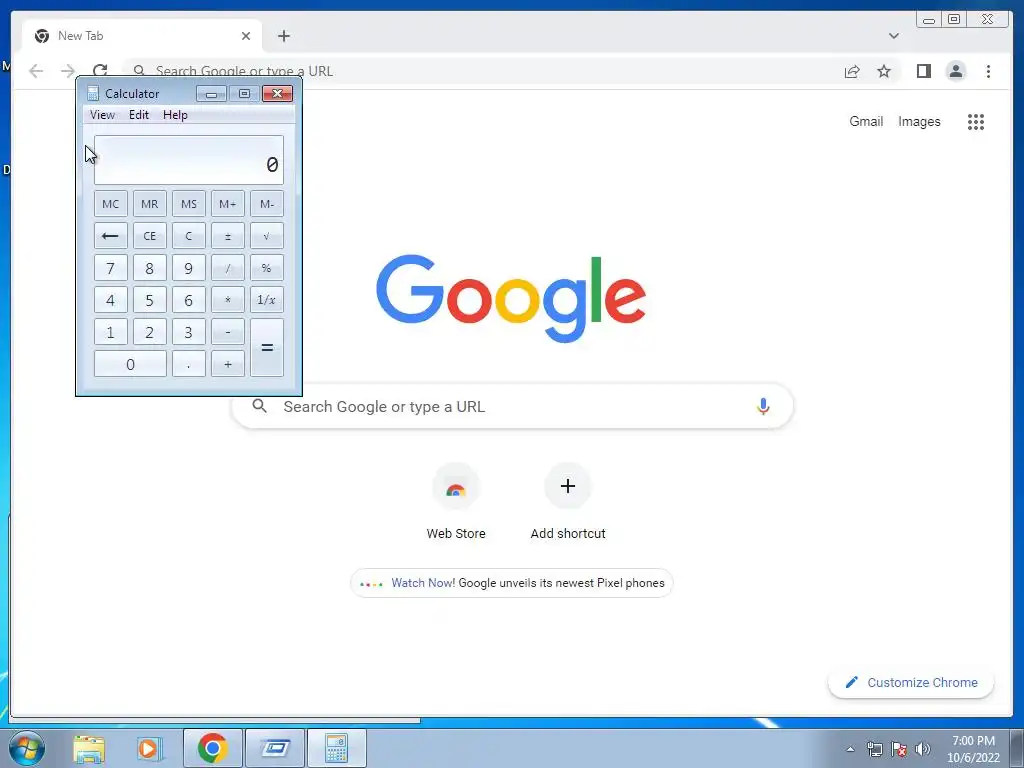Click the percent button in Calculator

tap(267, 268)
